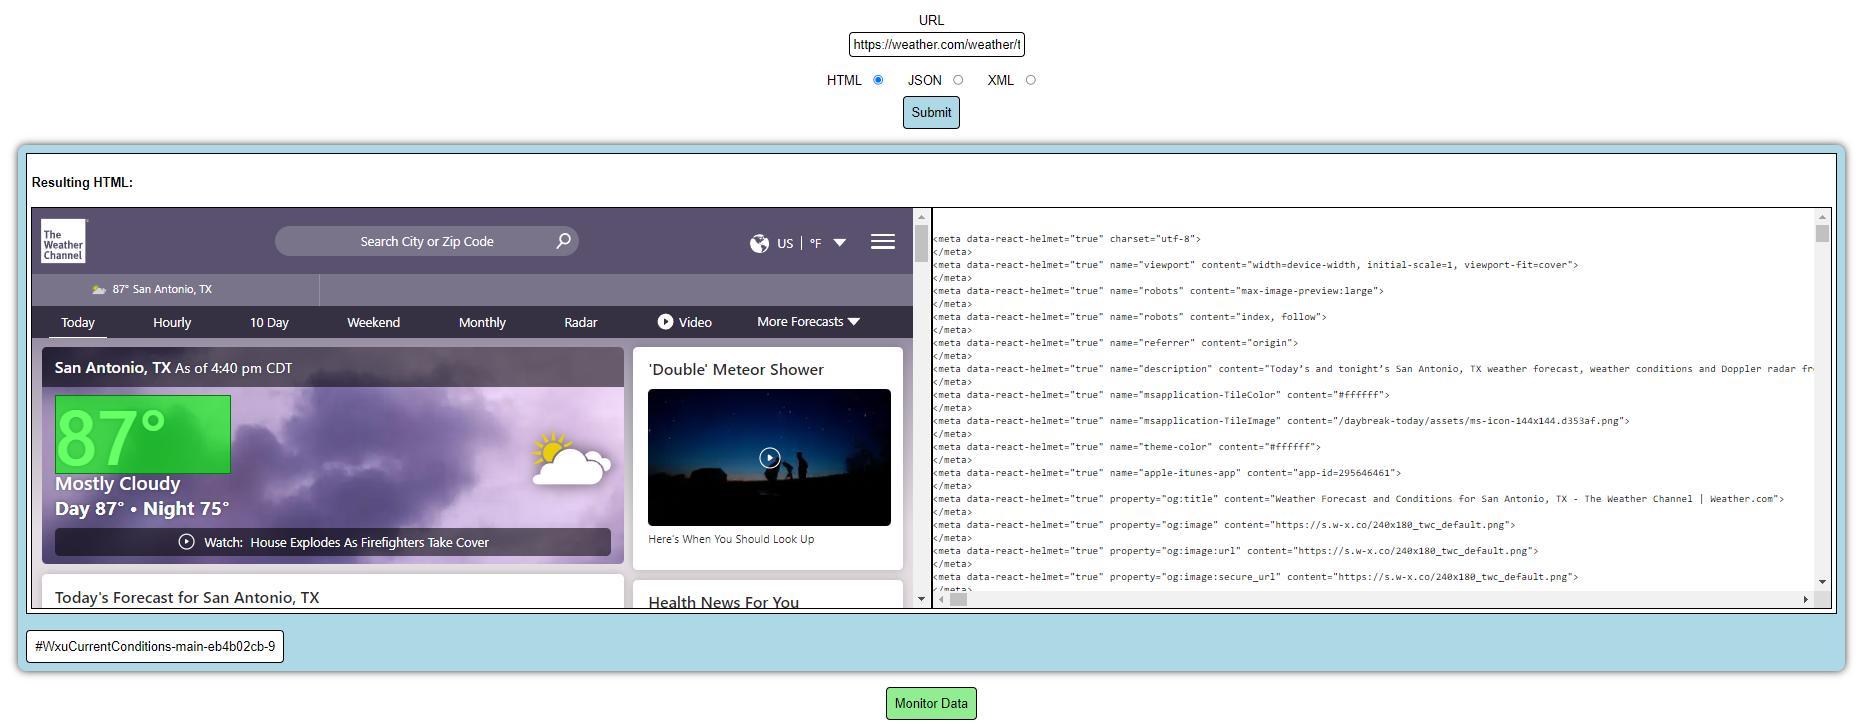Click the Resulting HTML: label
The height and width of the screenshot is (724, 1865).
82,182
